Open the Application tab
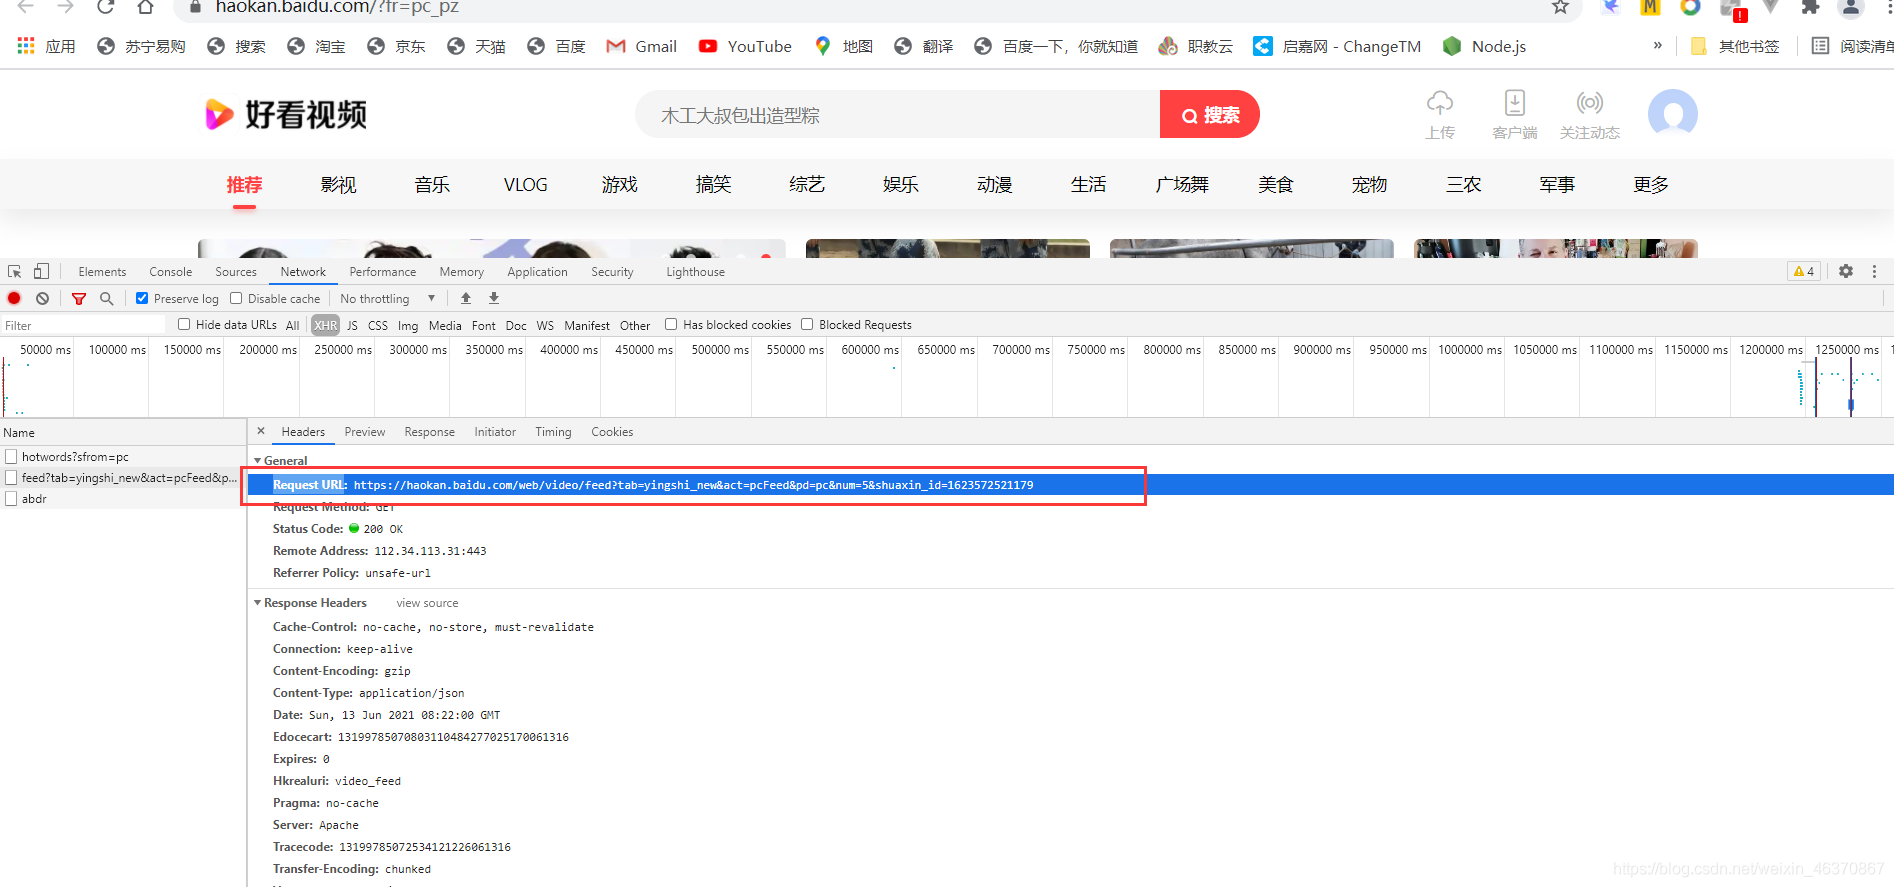Image resolution: width=1894 pixels, height=887 pixels. point(537,271)
